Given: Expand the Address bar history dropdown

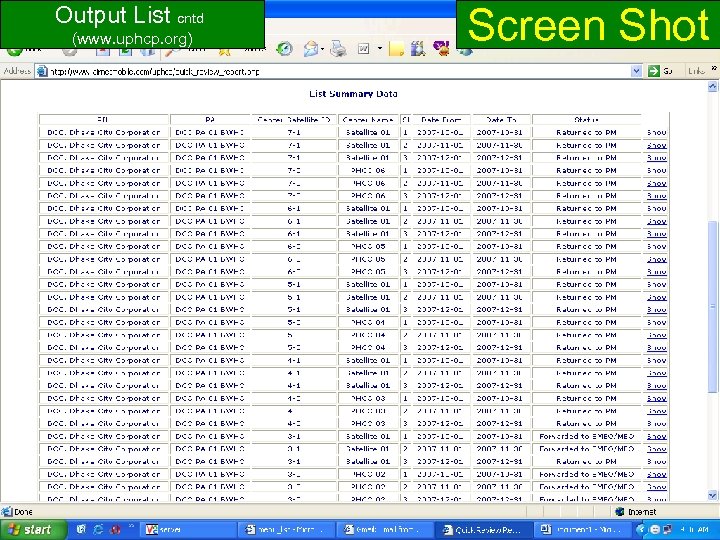Looking at the screenshot, I should point(636,71).
